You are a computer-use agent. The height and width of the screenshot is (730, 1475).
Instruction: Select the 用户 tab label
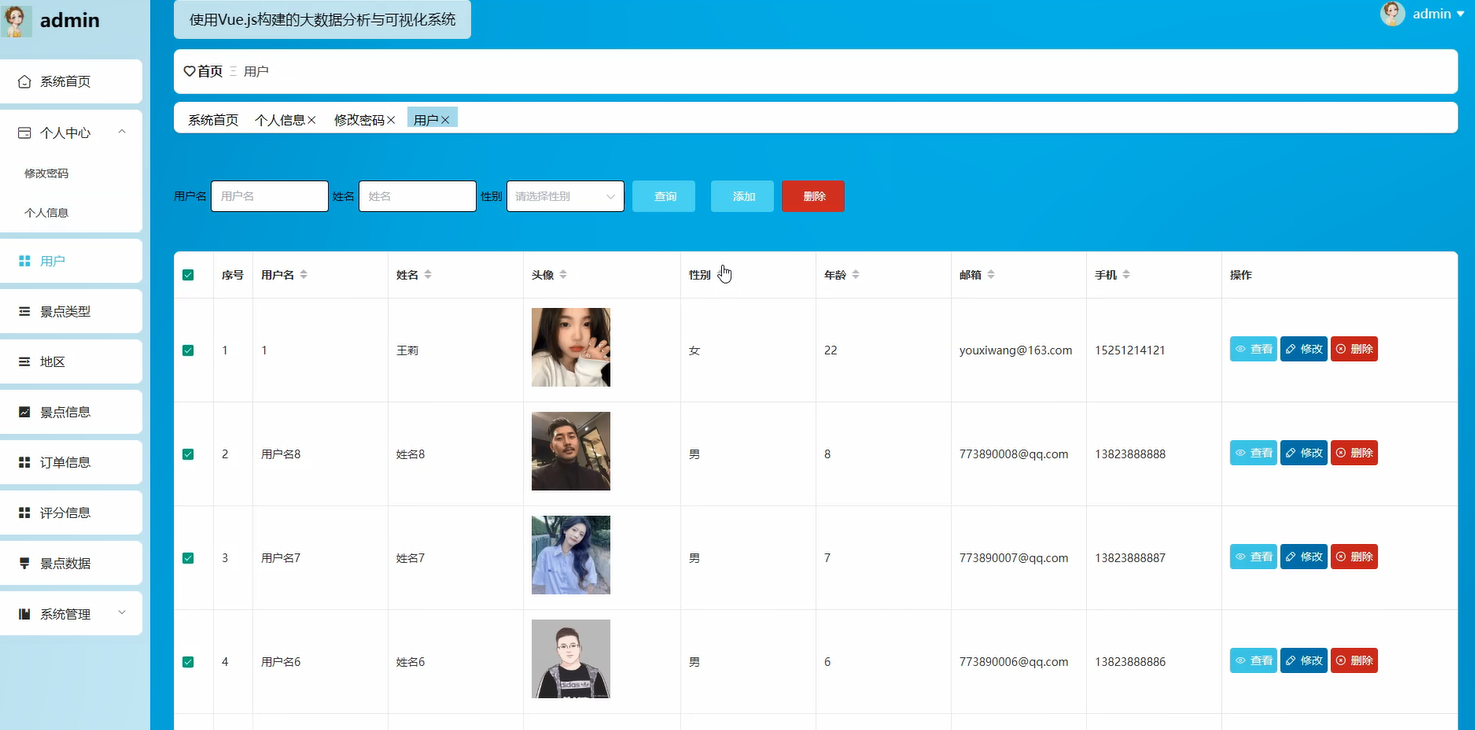coord(426,120)
